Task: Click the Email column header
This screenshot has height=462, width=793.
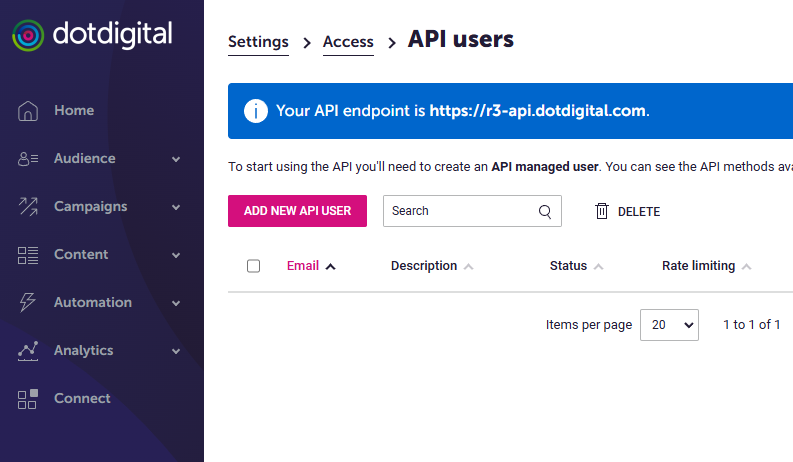Action: pos(302,266)
